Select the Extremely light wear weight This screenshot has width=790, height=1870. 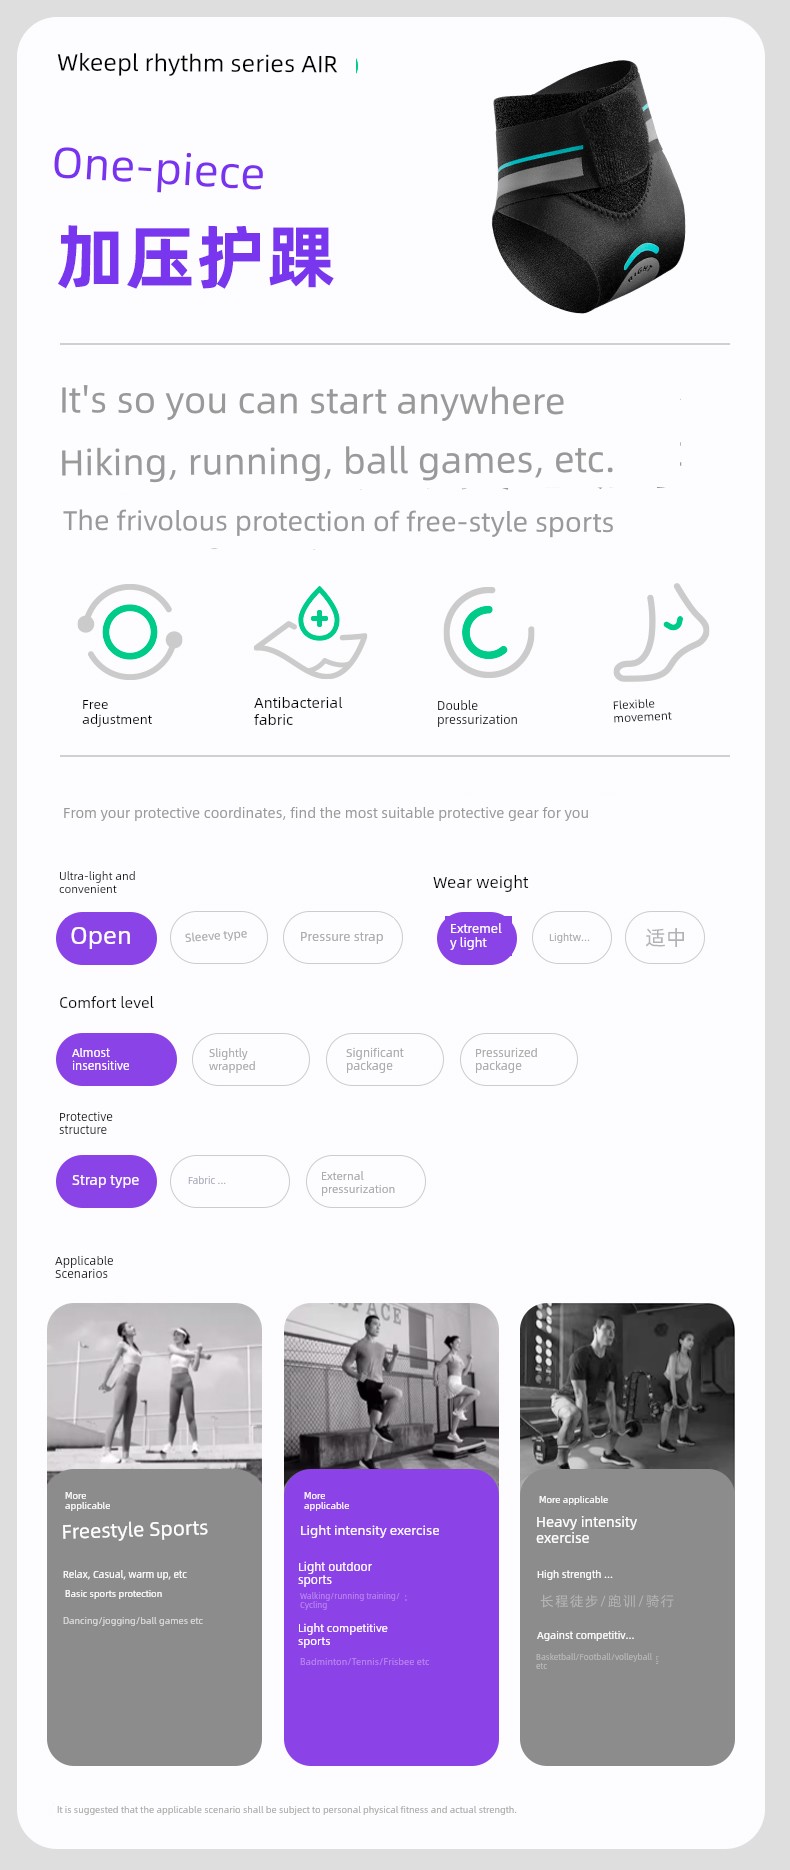tap(476, 938)
